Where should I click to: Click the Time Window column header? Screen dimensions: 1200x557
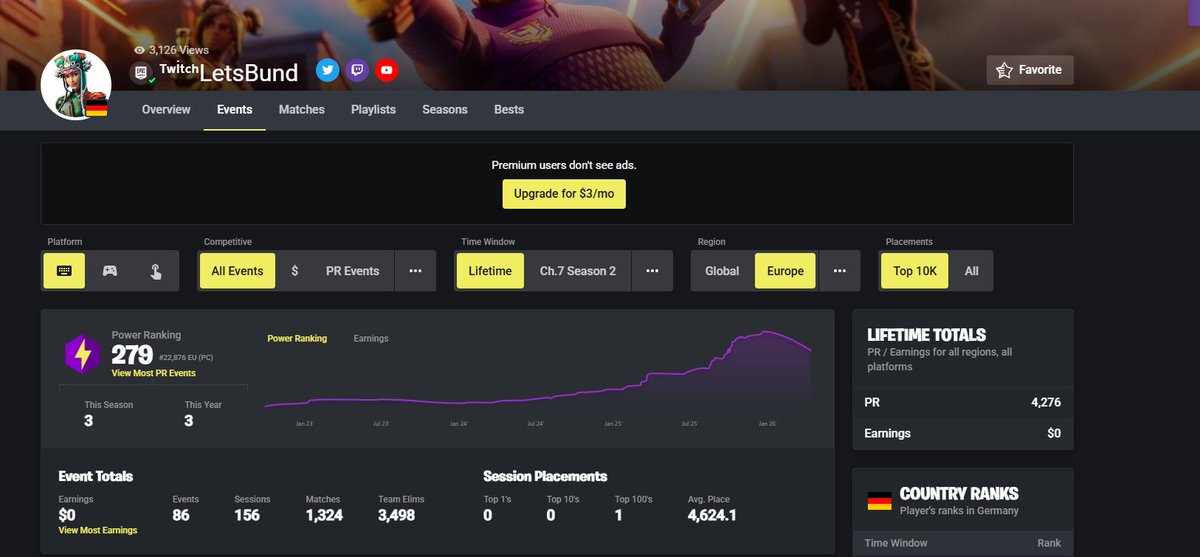point(896,543)
